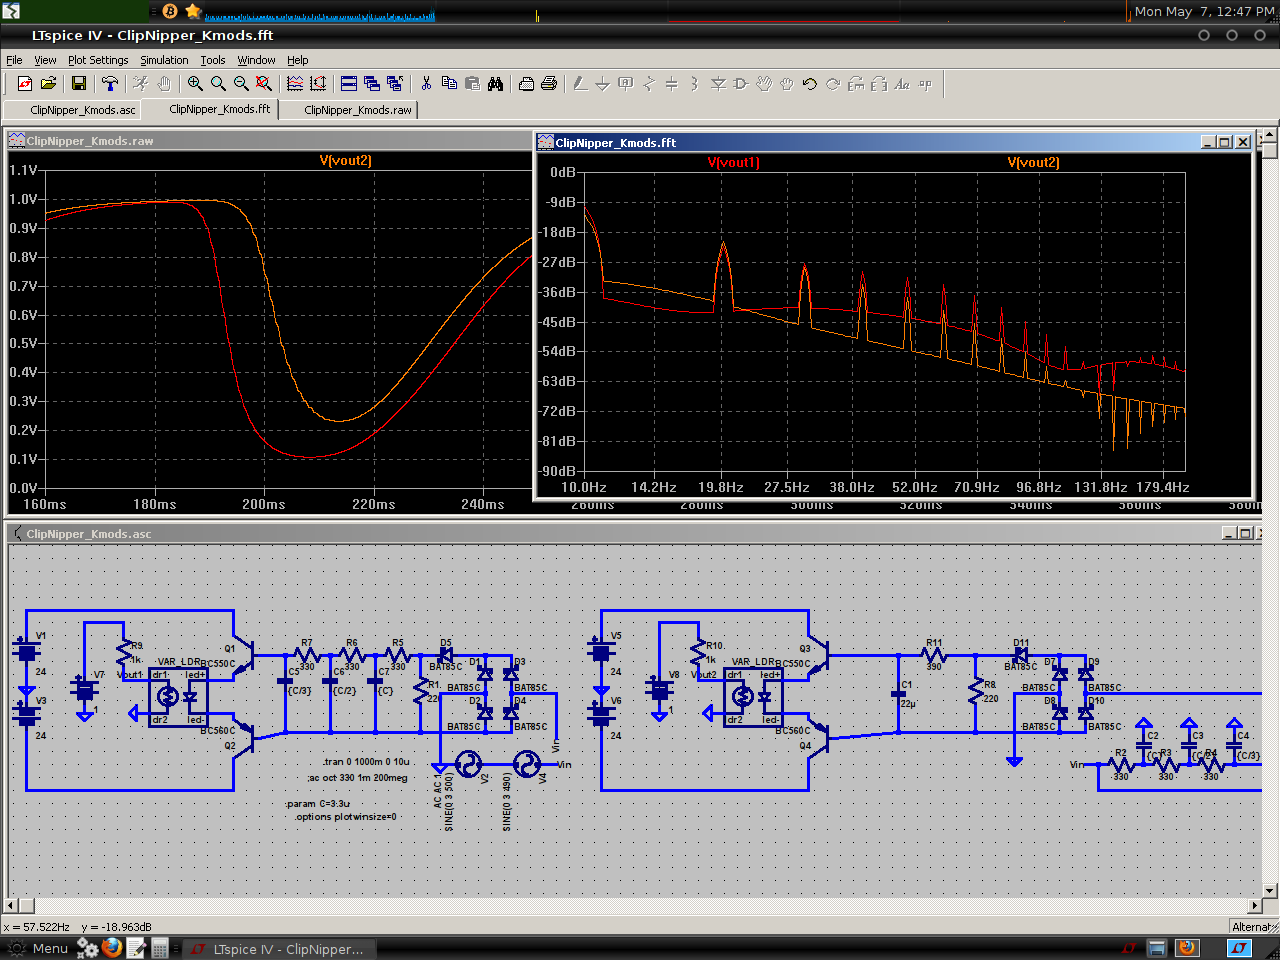
Task: Select the Inductor tool
Action: click(x=695, y=84)
